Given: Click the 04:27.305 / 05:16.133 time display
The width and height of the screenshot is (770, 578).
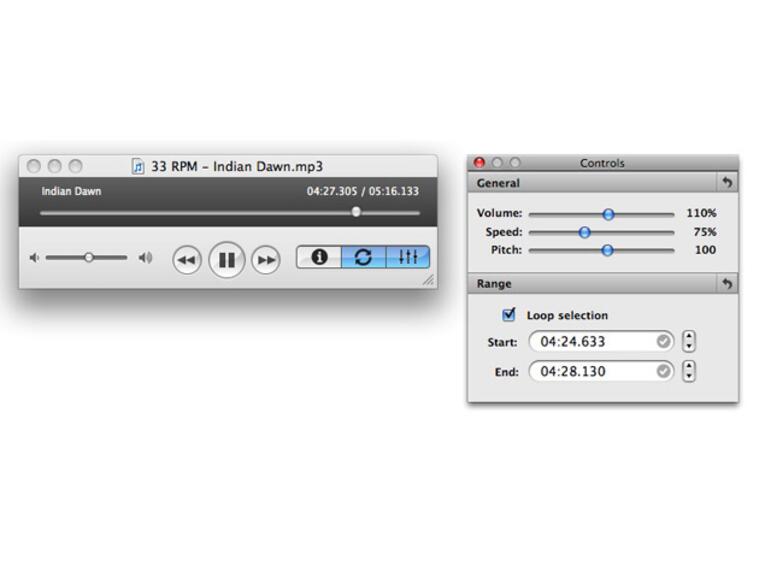Looking at the screenshot, I should (x=363, y=191).
